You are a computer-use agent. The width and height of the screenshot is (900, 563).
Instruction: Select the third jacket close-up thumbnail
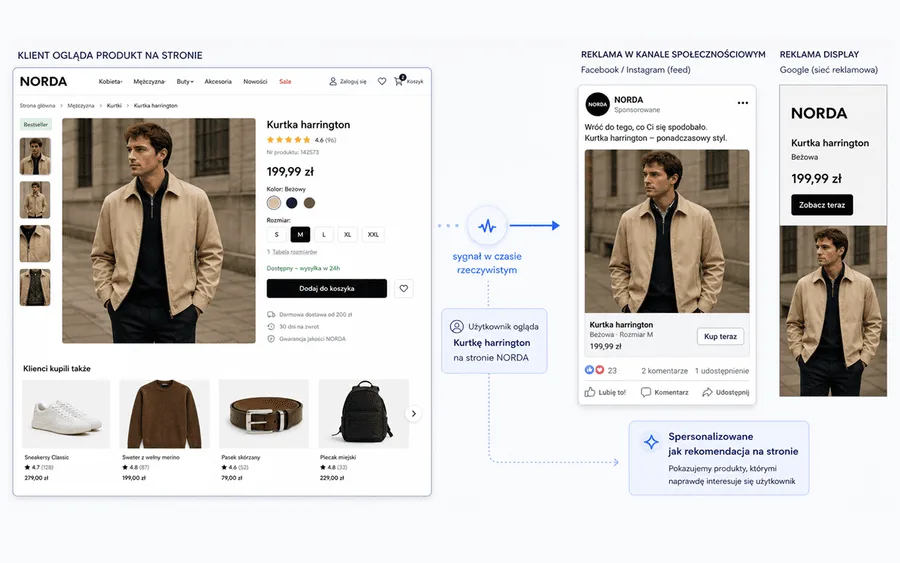[35, 243]
